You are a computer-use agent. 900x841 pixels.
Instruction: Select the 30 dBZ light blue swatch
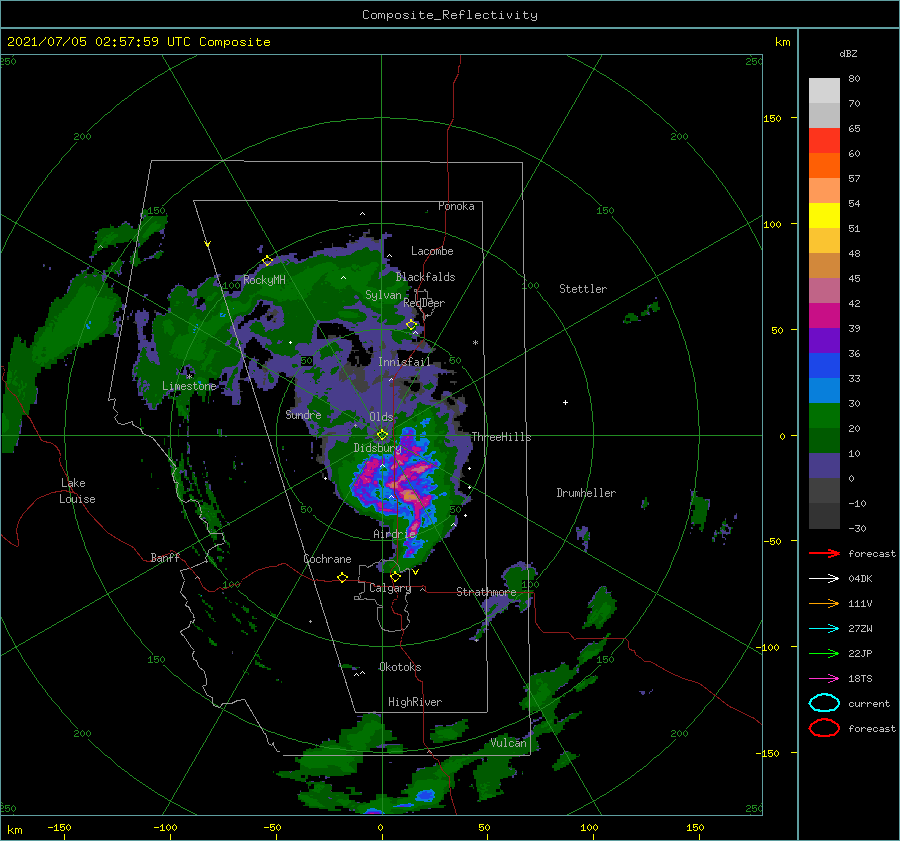824,390
